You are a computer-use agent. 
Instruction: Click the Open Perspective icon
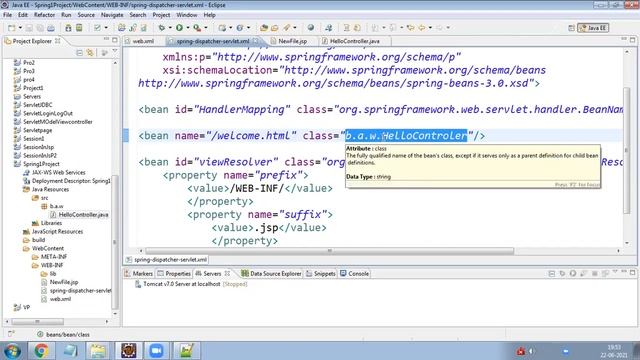571,28
